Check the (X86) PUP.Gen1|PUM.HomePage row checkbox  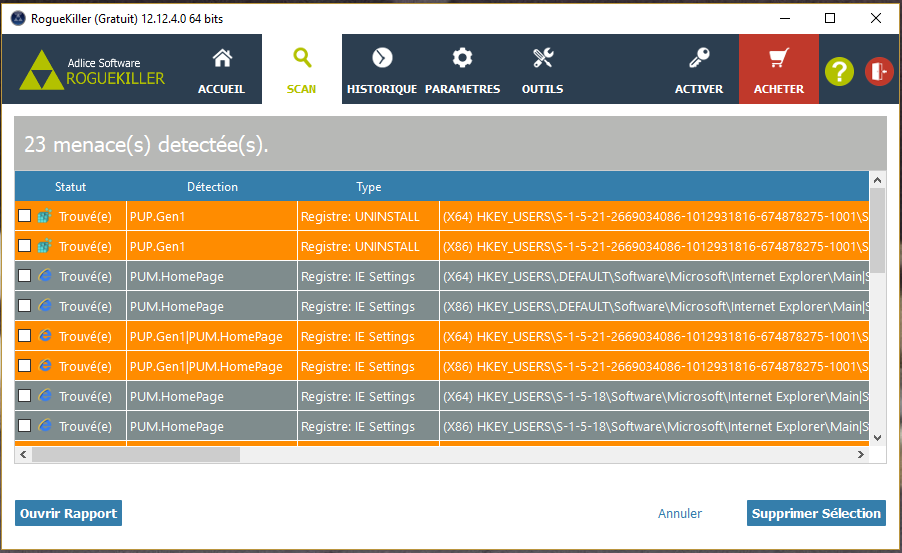[x=24, y=365]
